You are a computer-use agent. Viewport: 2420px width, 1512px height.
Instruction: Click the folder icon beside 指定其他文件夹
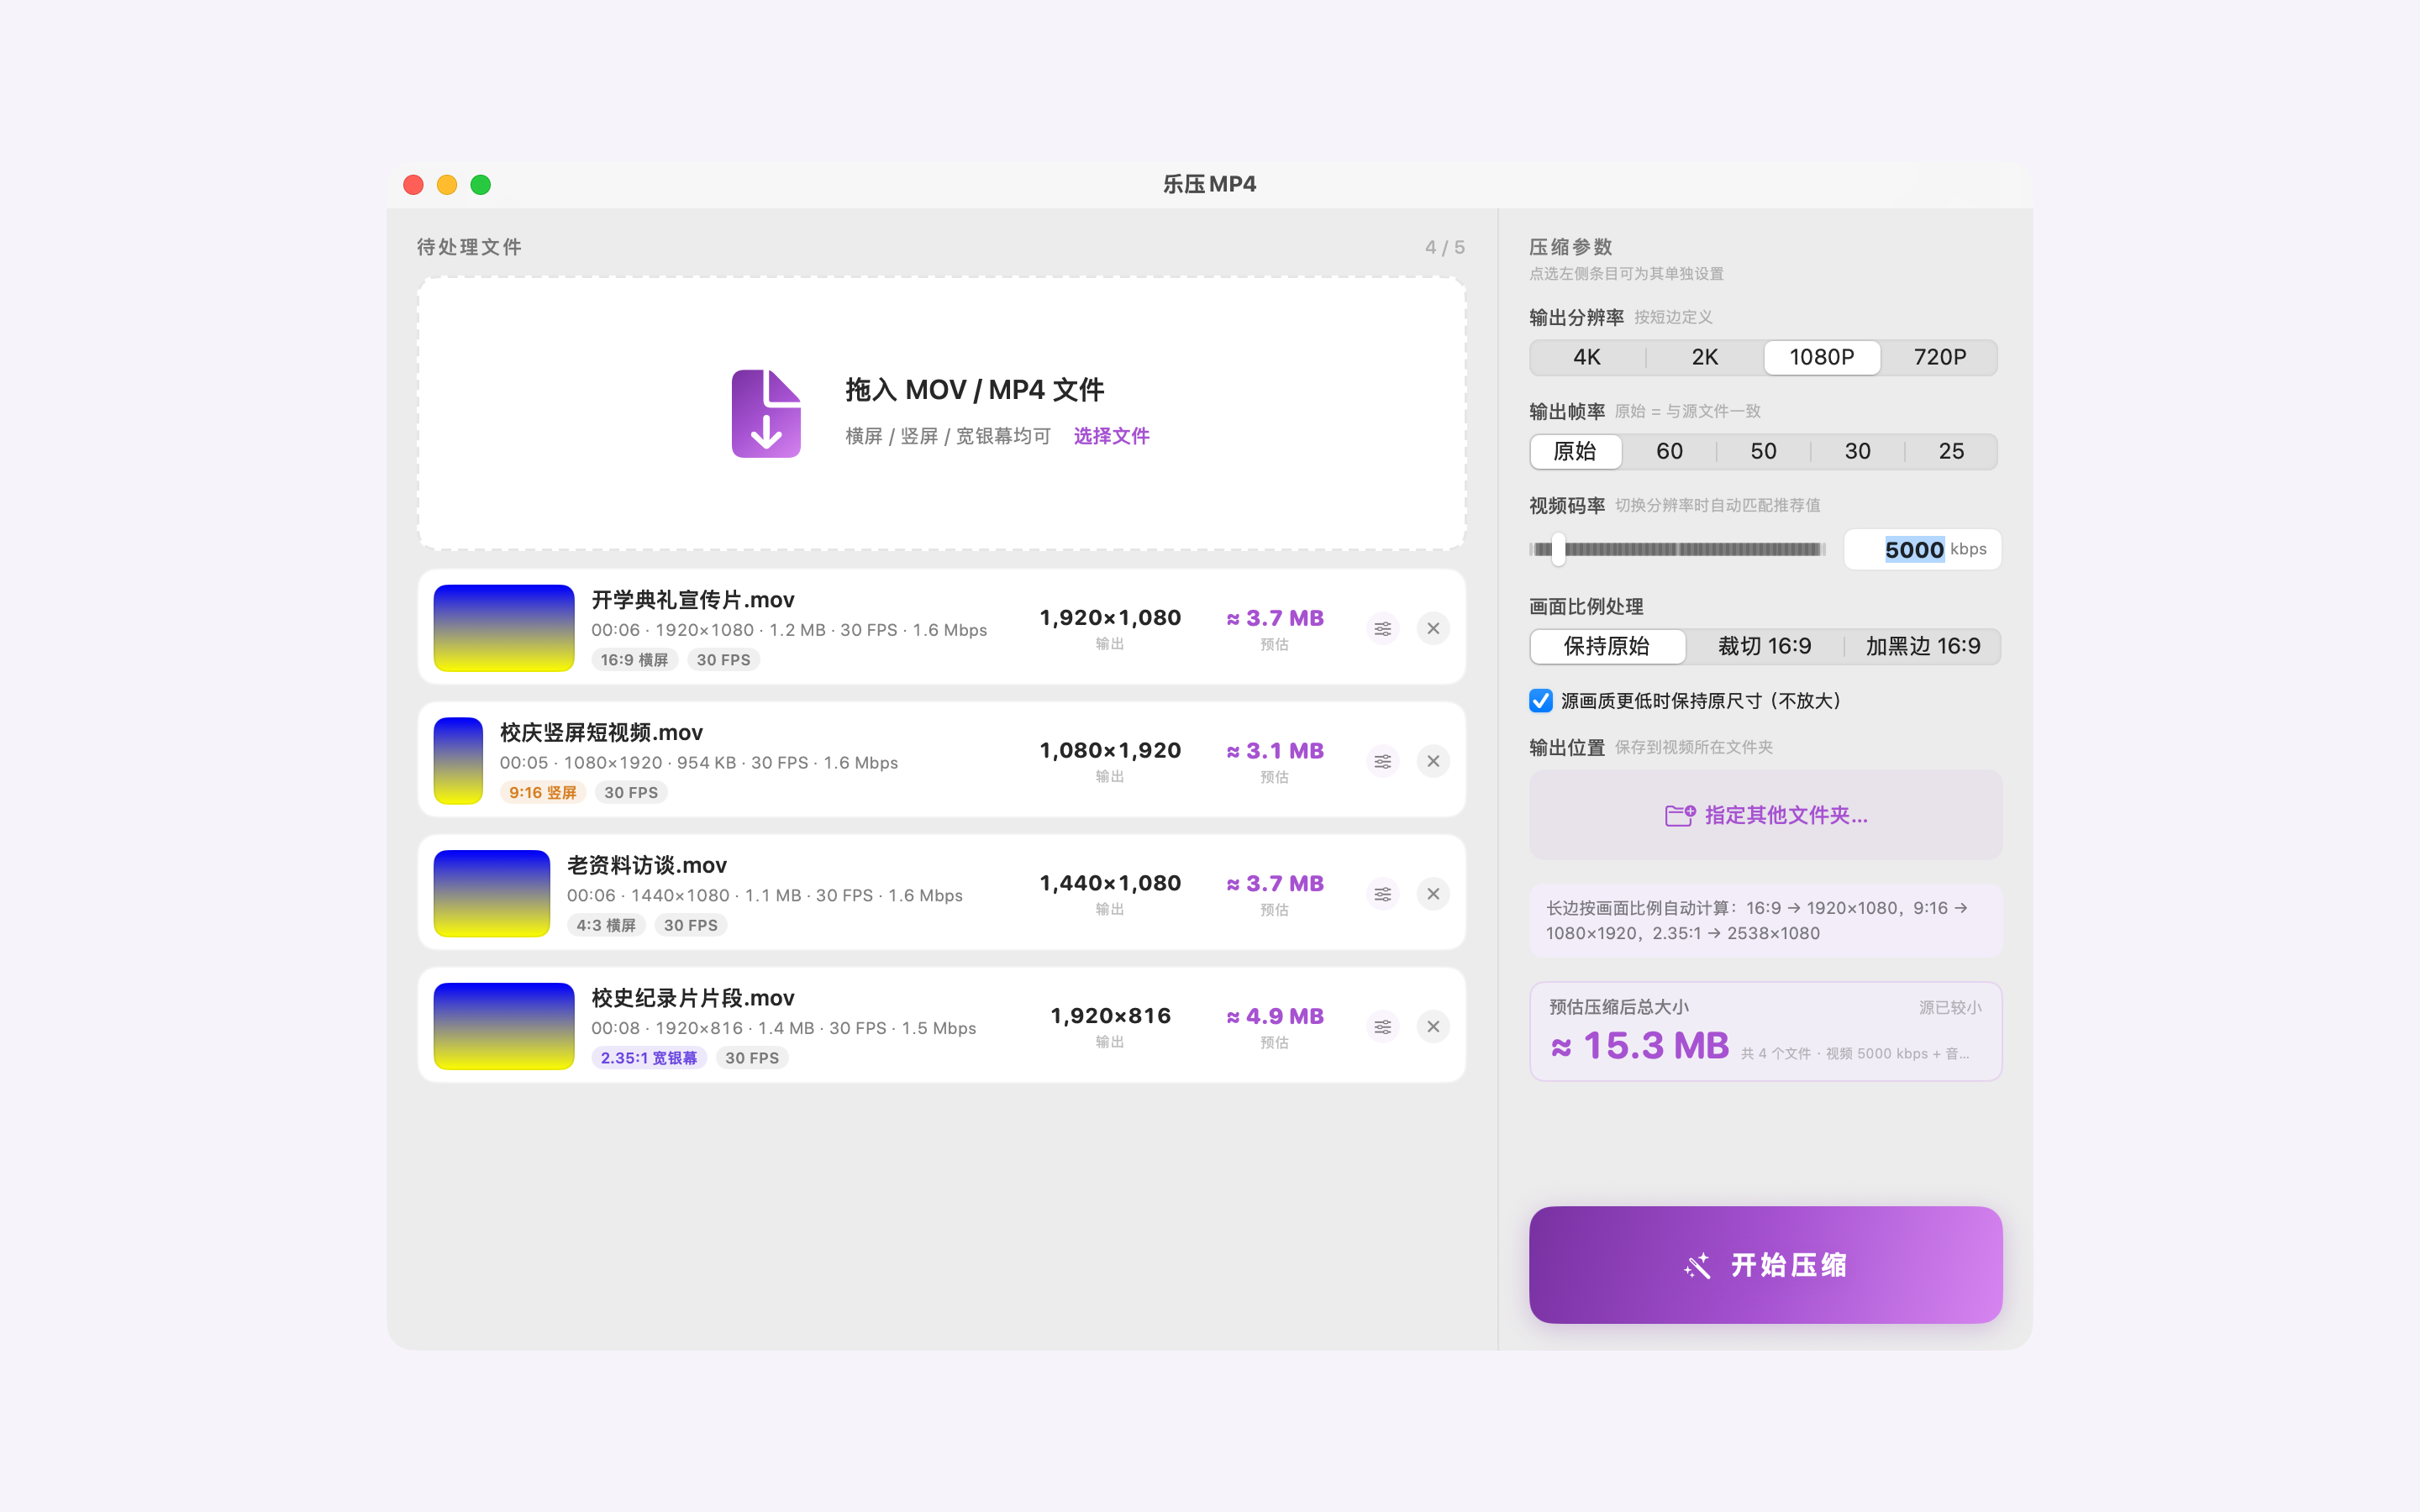pos(1680,816)
